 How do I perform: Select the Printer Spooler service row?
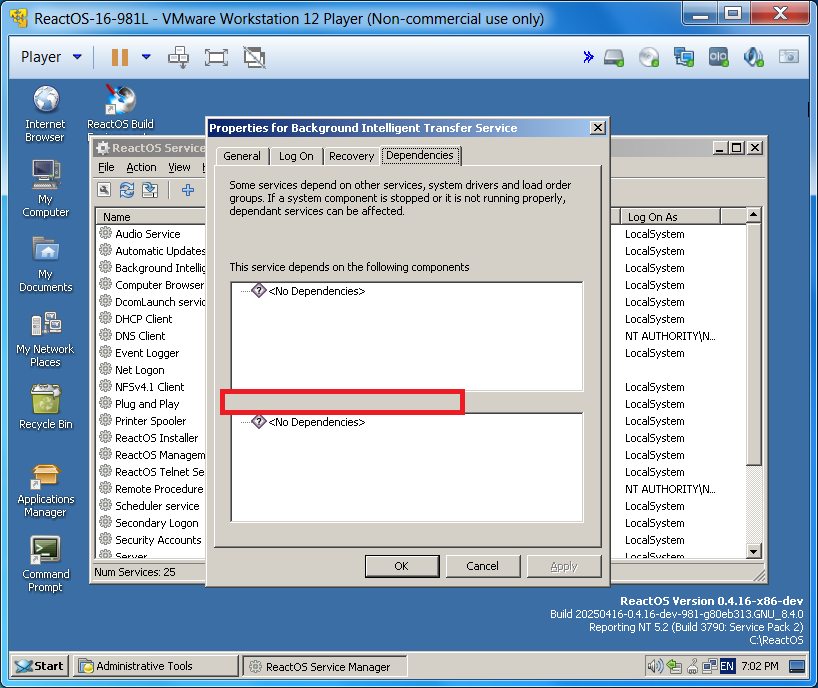151,421
